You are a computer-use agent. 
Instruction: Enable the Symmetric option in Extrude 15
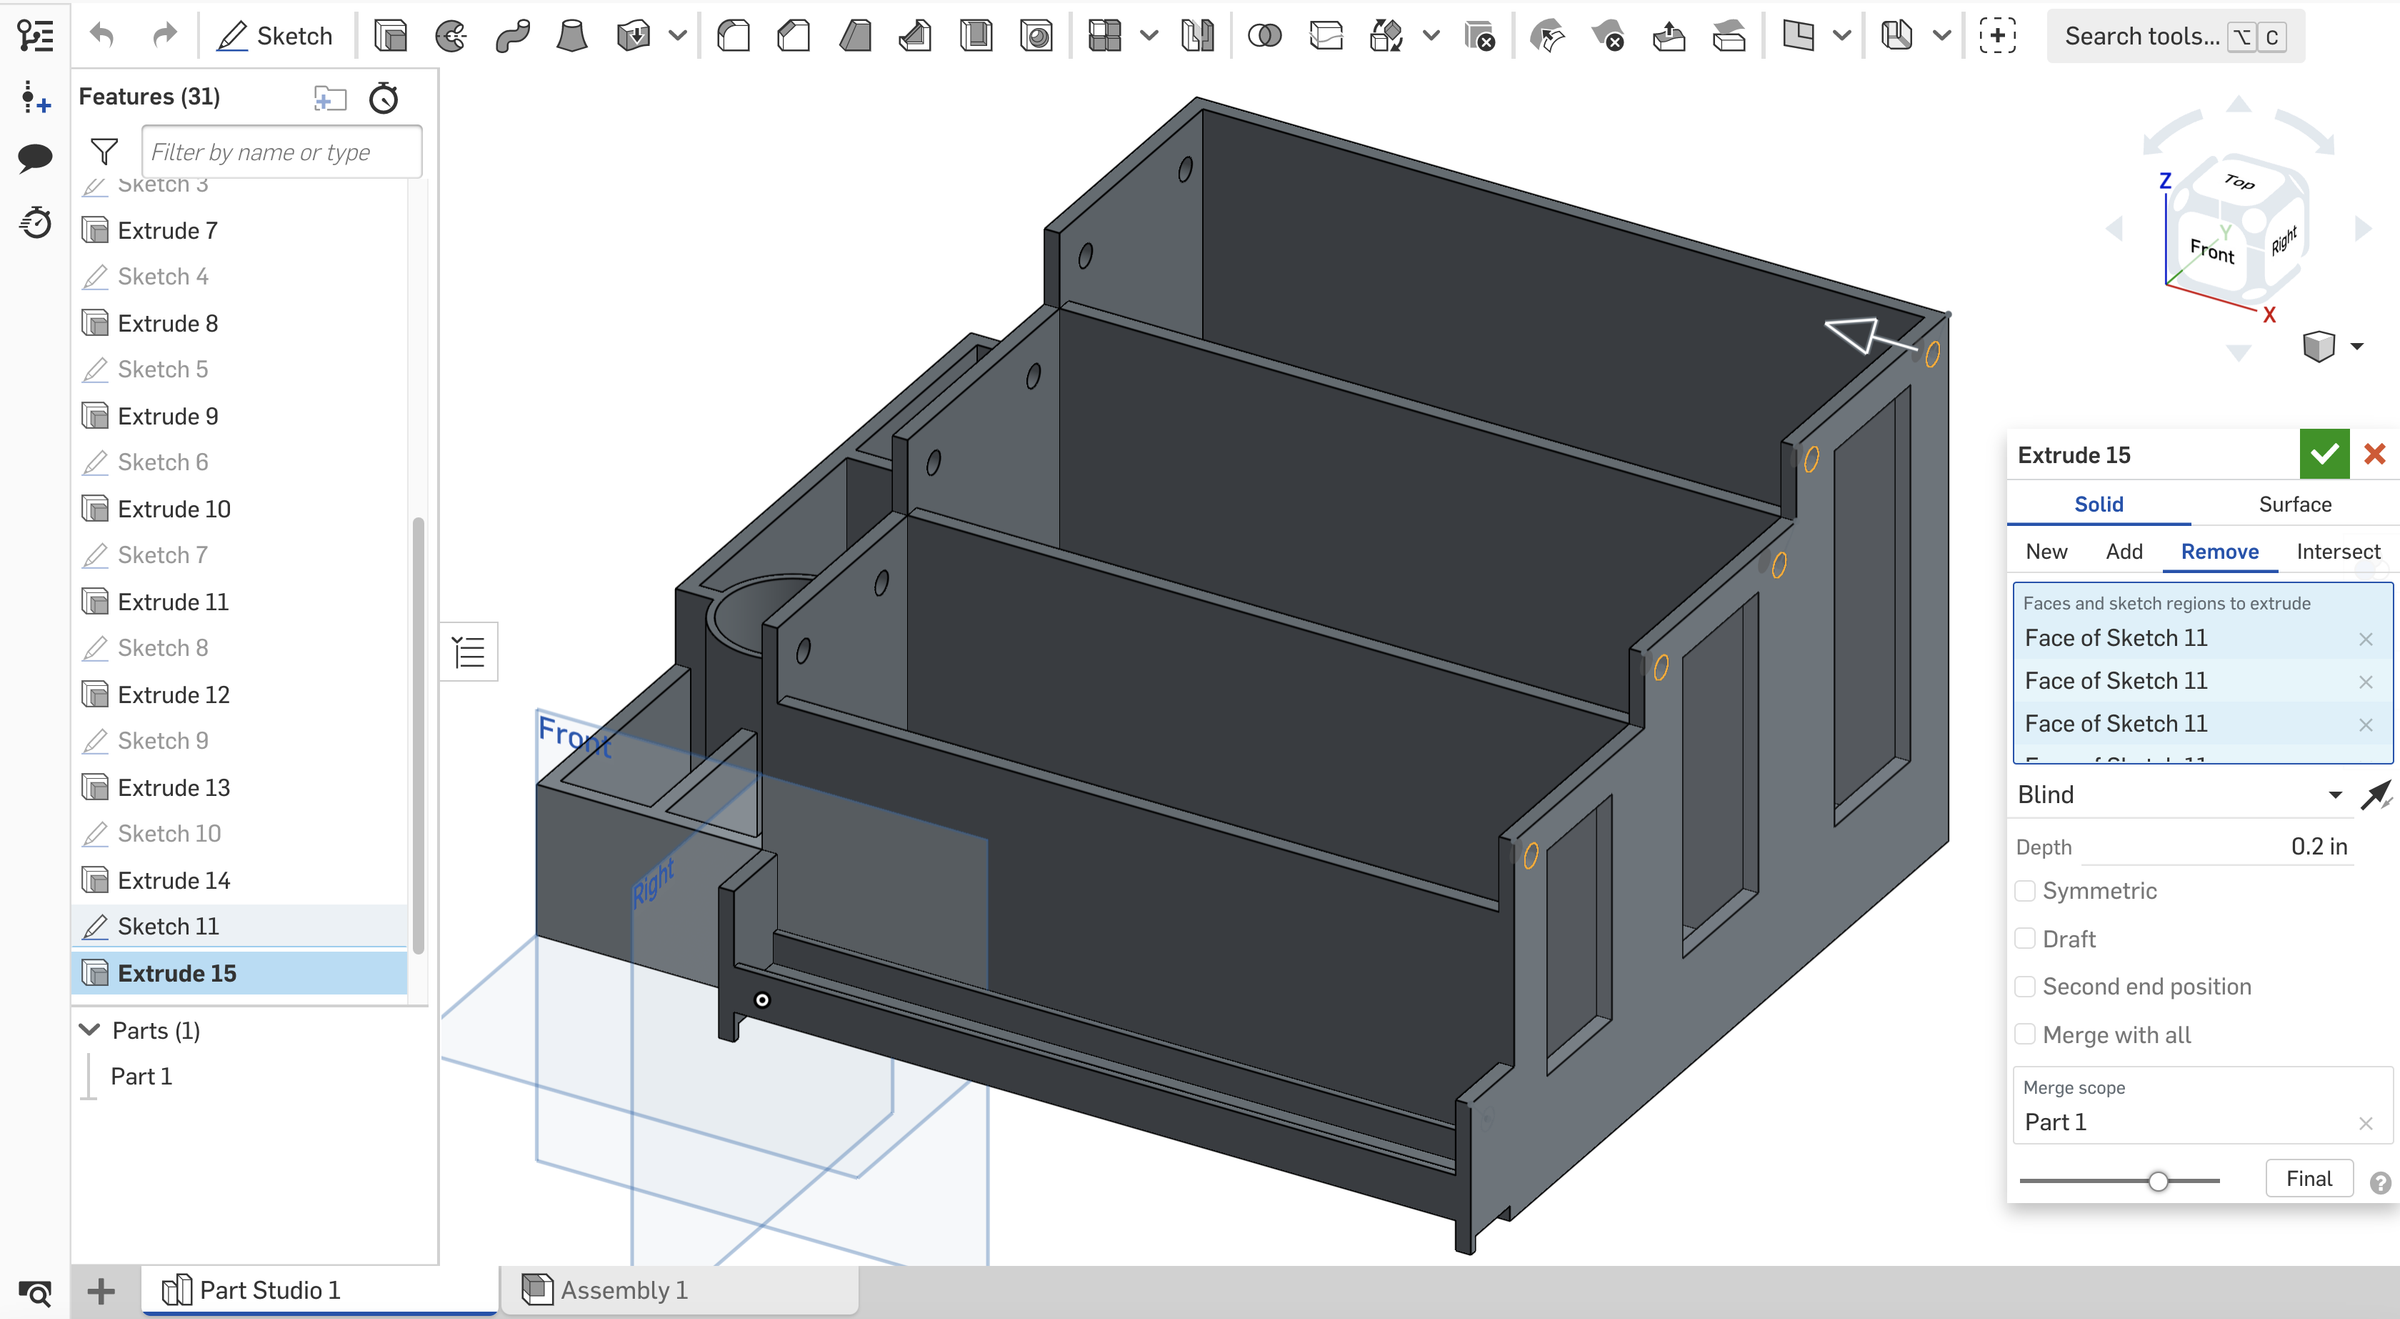pos(2026,890)
